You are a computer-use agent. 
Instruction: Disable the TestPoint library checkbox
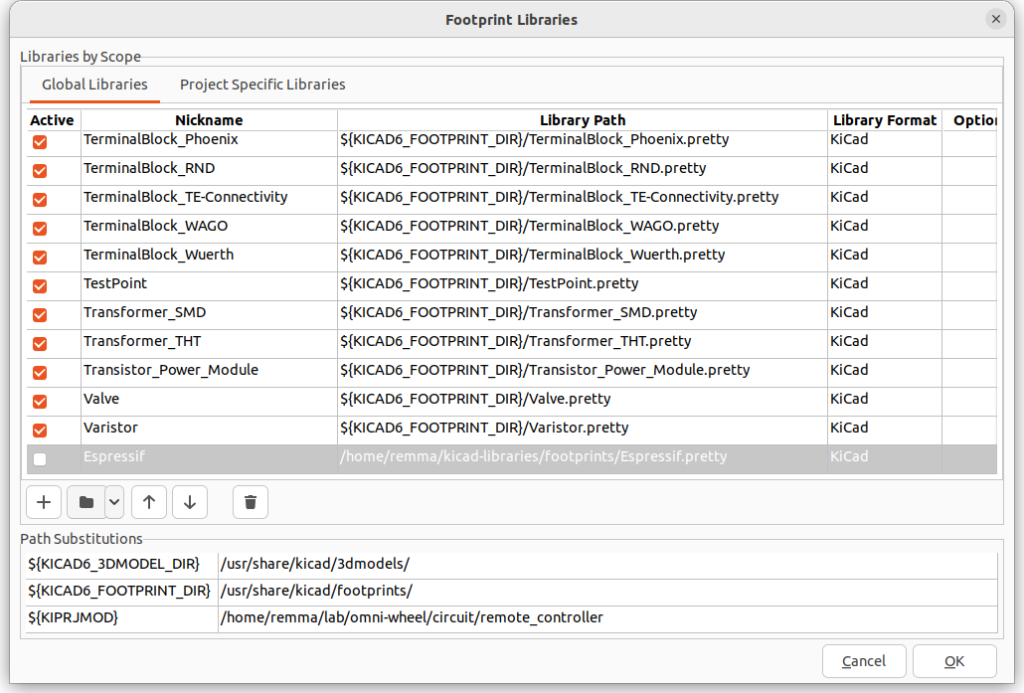(x=40, y=285)
